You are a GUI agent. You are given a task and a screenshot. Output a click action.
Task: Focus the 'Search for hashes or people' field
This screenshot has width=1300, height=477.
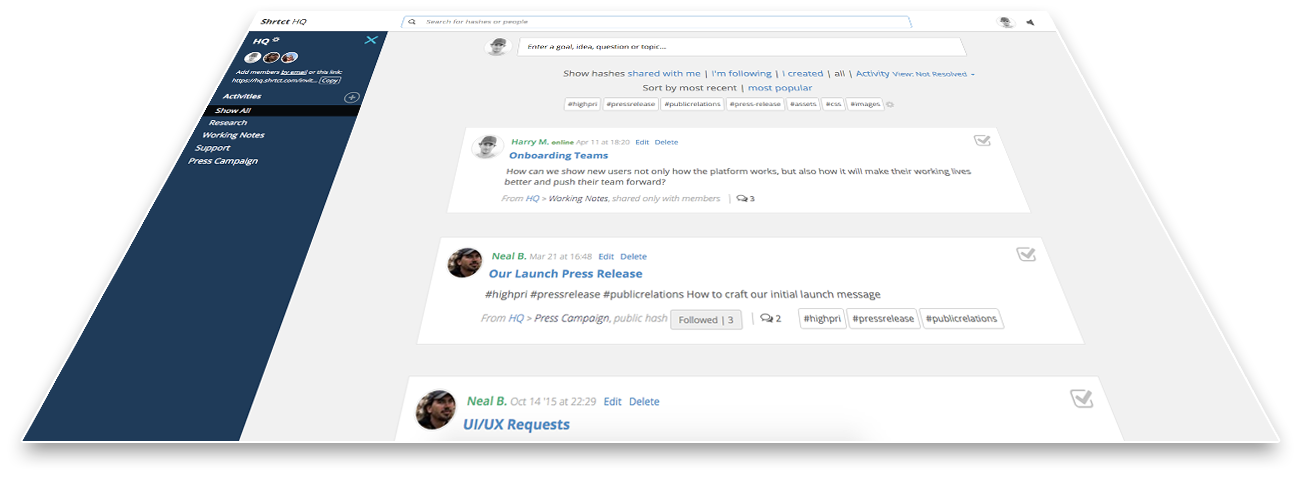(x=656, y=21)
